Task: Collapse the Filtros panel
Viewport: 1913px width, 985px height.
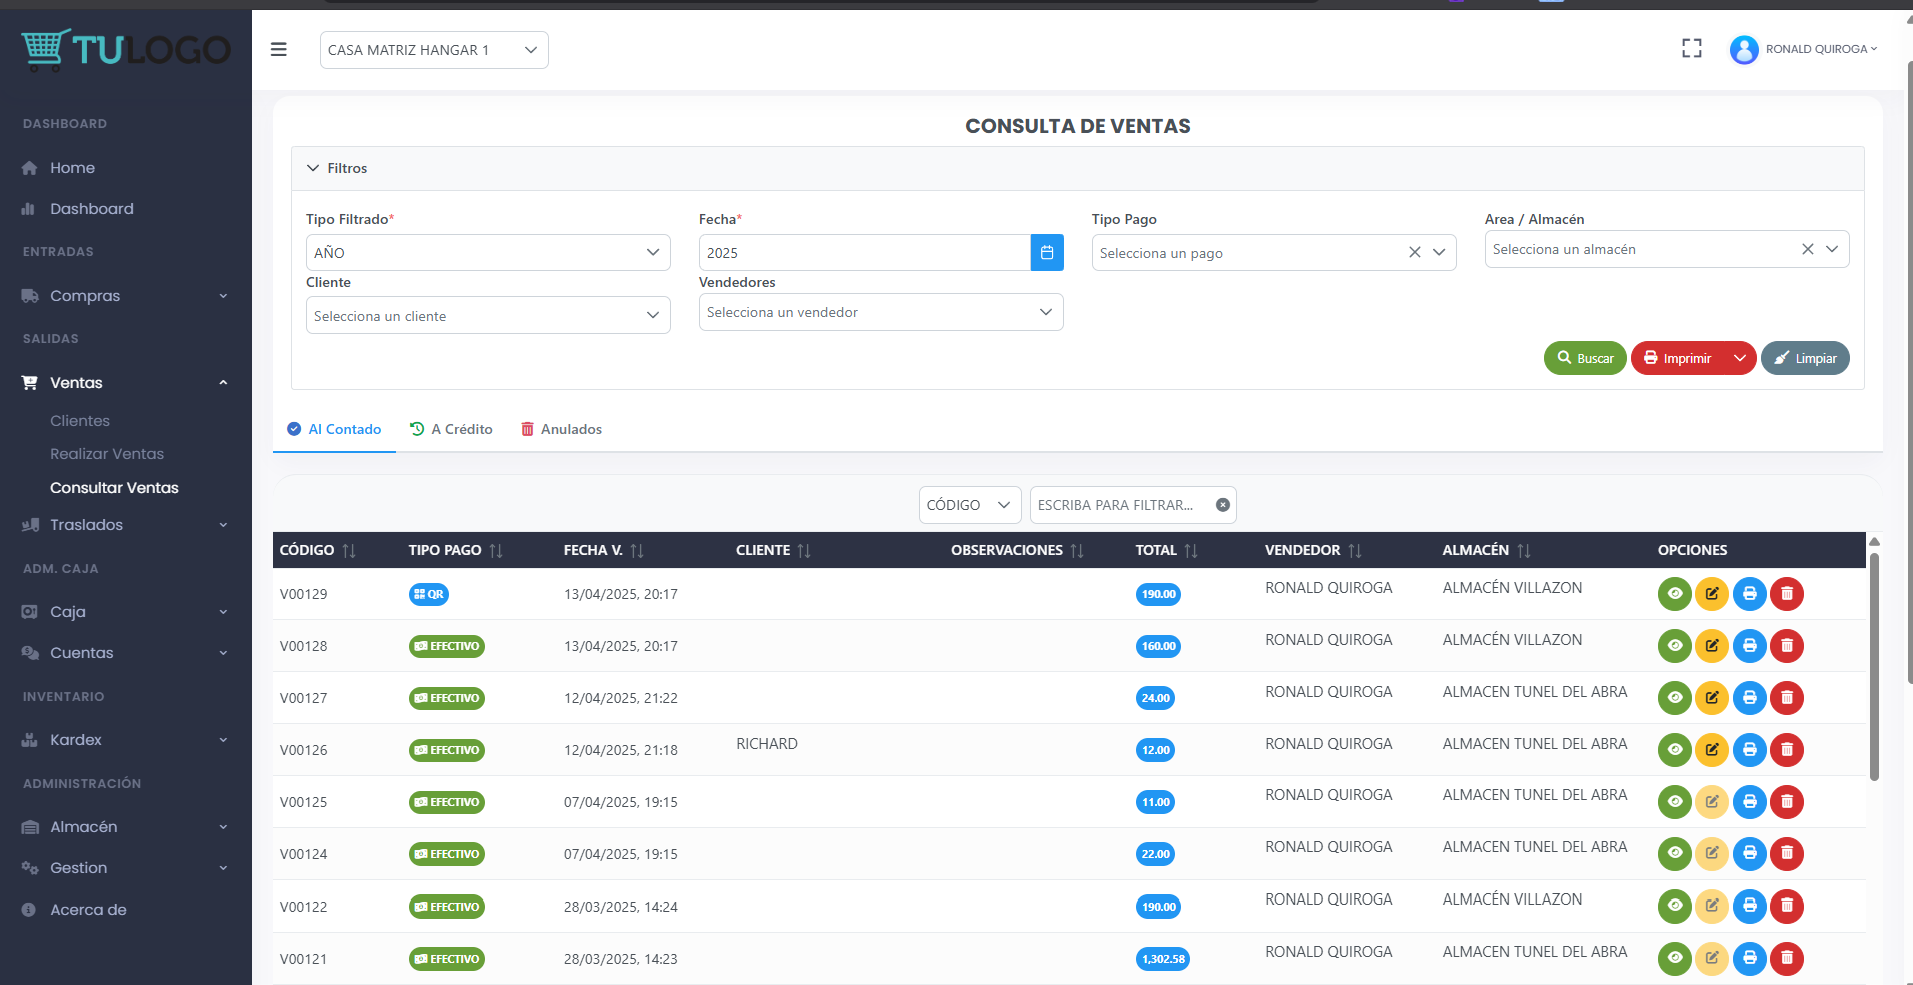Action: 313,168
